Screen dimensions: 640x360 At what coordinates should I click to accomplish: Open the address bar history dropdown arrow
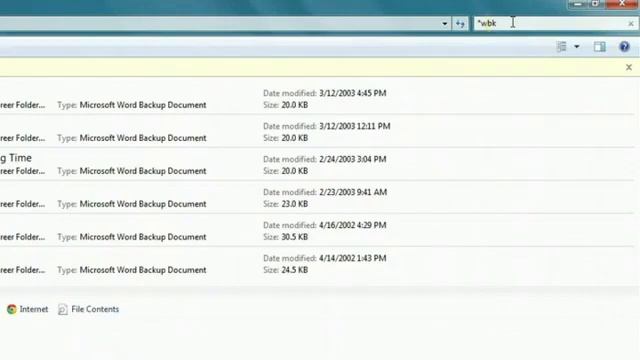[x=444, y=24]
